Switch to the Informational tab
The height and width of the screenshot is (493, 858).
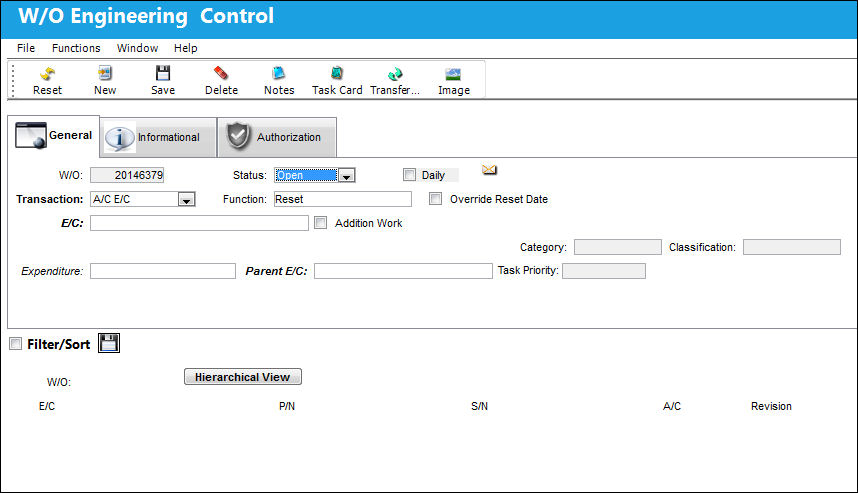coord(159,137)
